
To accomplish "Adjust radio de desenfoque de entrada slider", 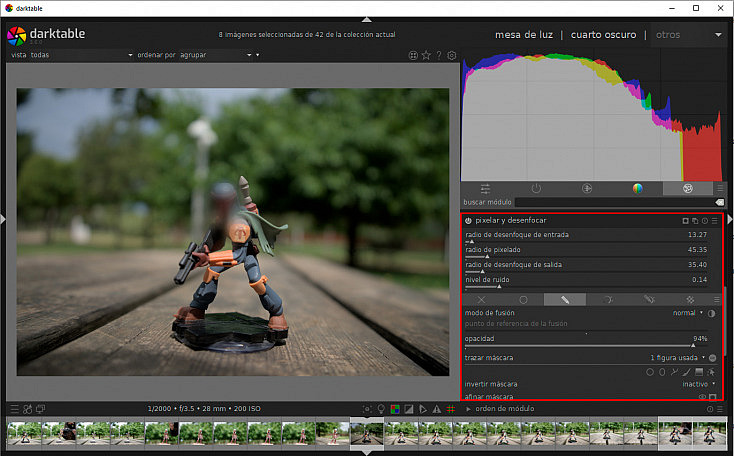I will click(x=586, y=236).
